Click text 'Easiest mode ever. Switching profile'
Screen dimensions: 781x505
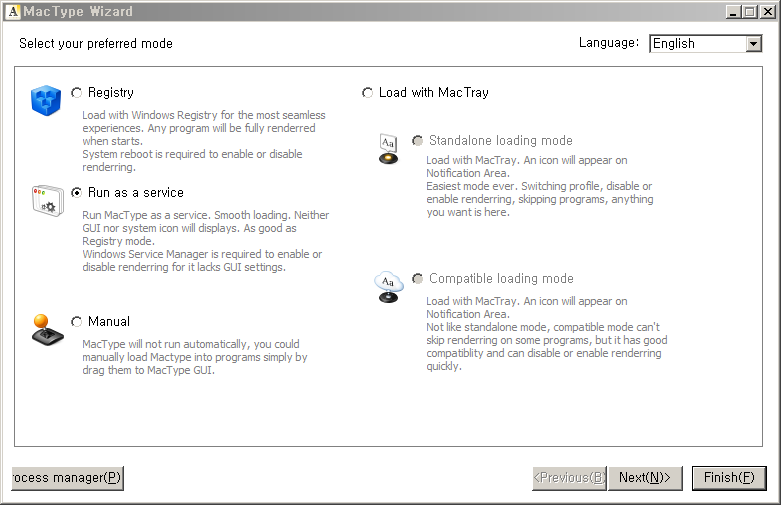click(x=515, y=186)
